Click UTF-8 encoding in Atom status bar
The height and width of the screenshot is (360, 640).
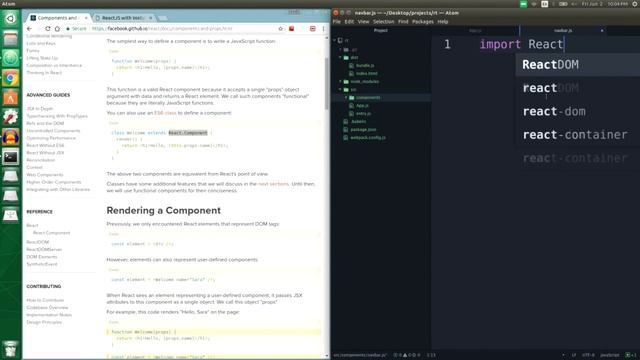click(588, 355)
